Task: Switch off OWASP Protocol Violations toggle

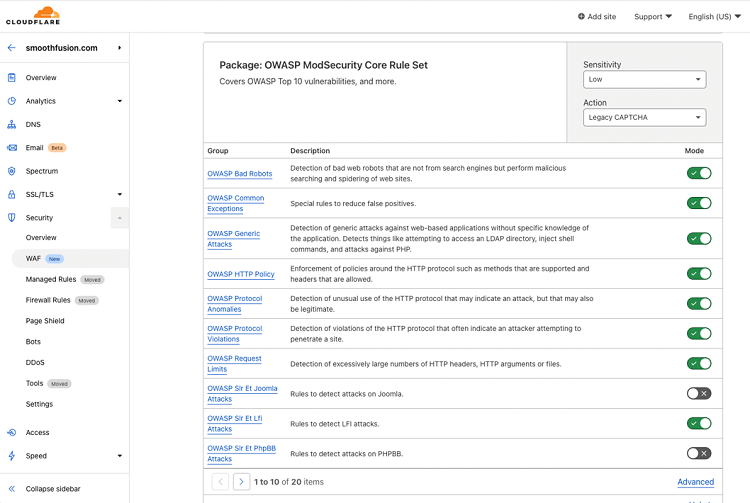Action: (699, 333)
